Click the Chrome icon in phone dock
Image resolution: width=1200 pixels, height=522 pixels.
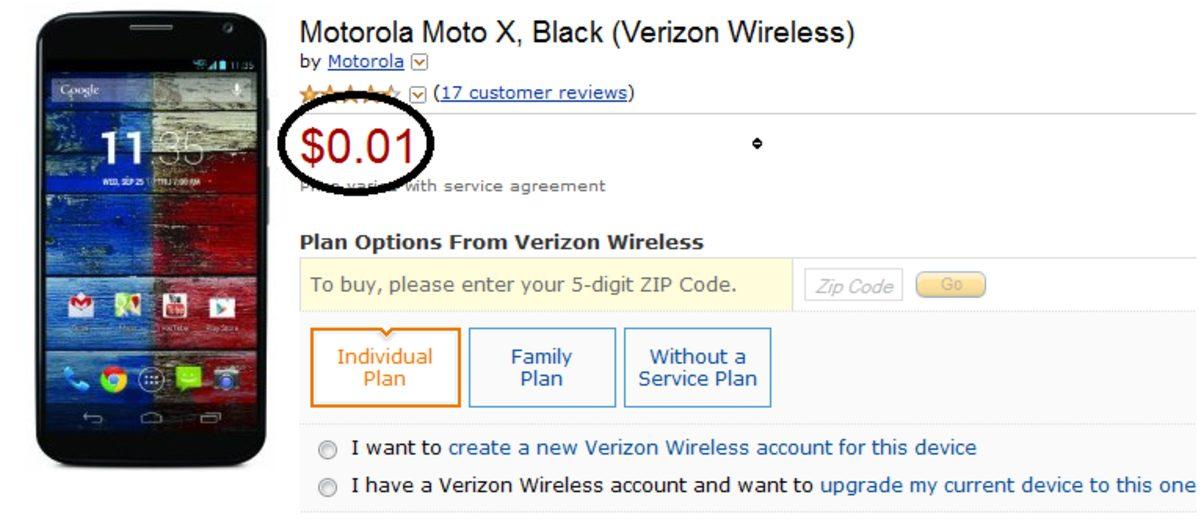[x=113, y=380]
